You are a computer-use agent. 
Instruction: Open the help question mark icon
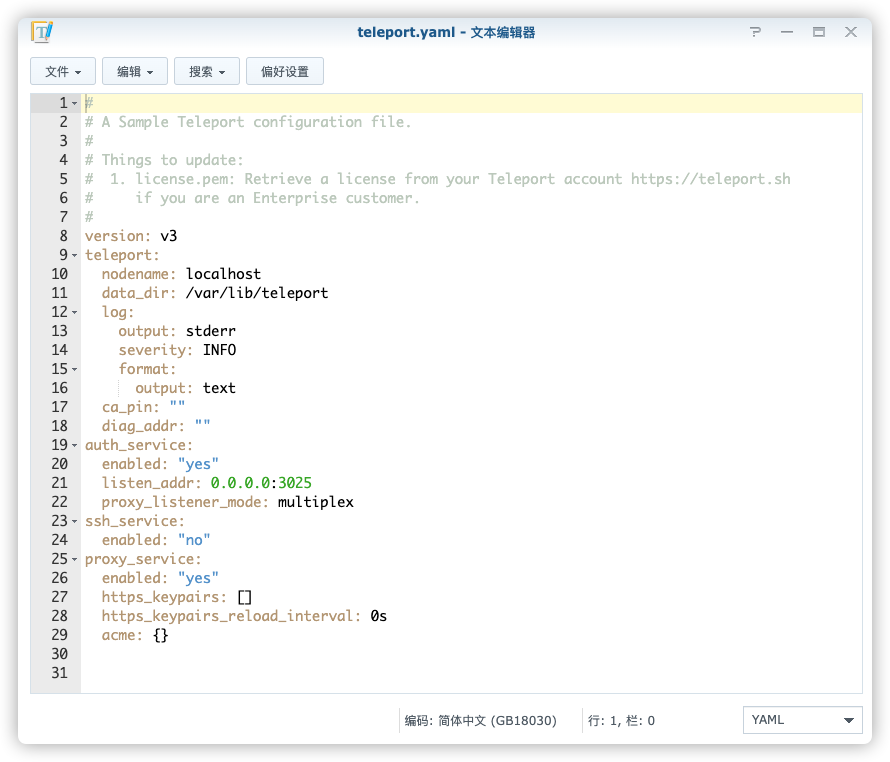click(x=755, y=32)
